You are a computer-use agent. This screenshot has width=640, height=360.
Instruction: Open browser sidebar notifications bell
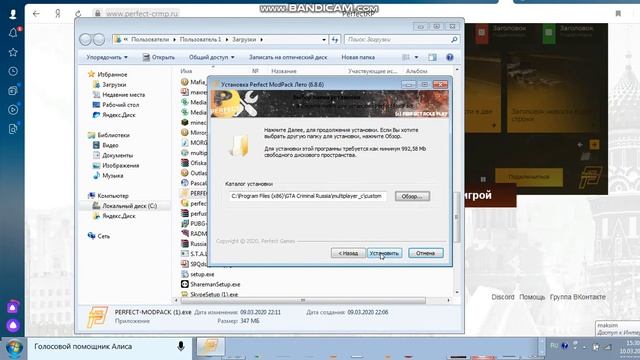click(x=13, y=33)
